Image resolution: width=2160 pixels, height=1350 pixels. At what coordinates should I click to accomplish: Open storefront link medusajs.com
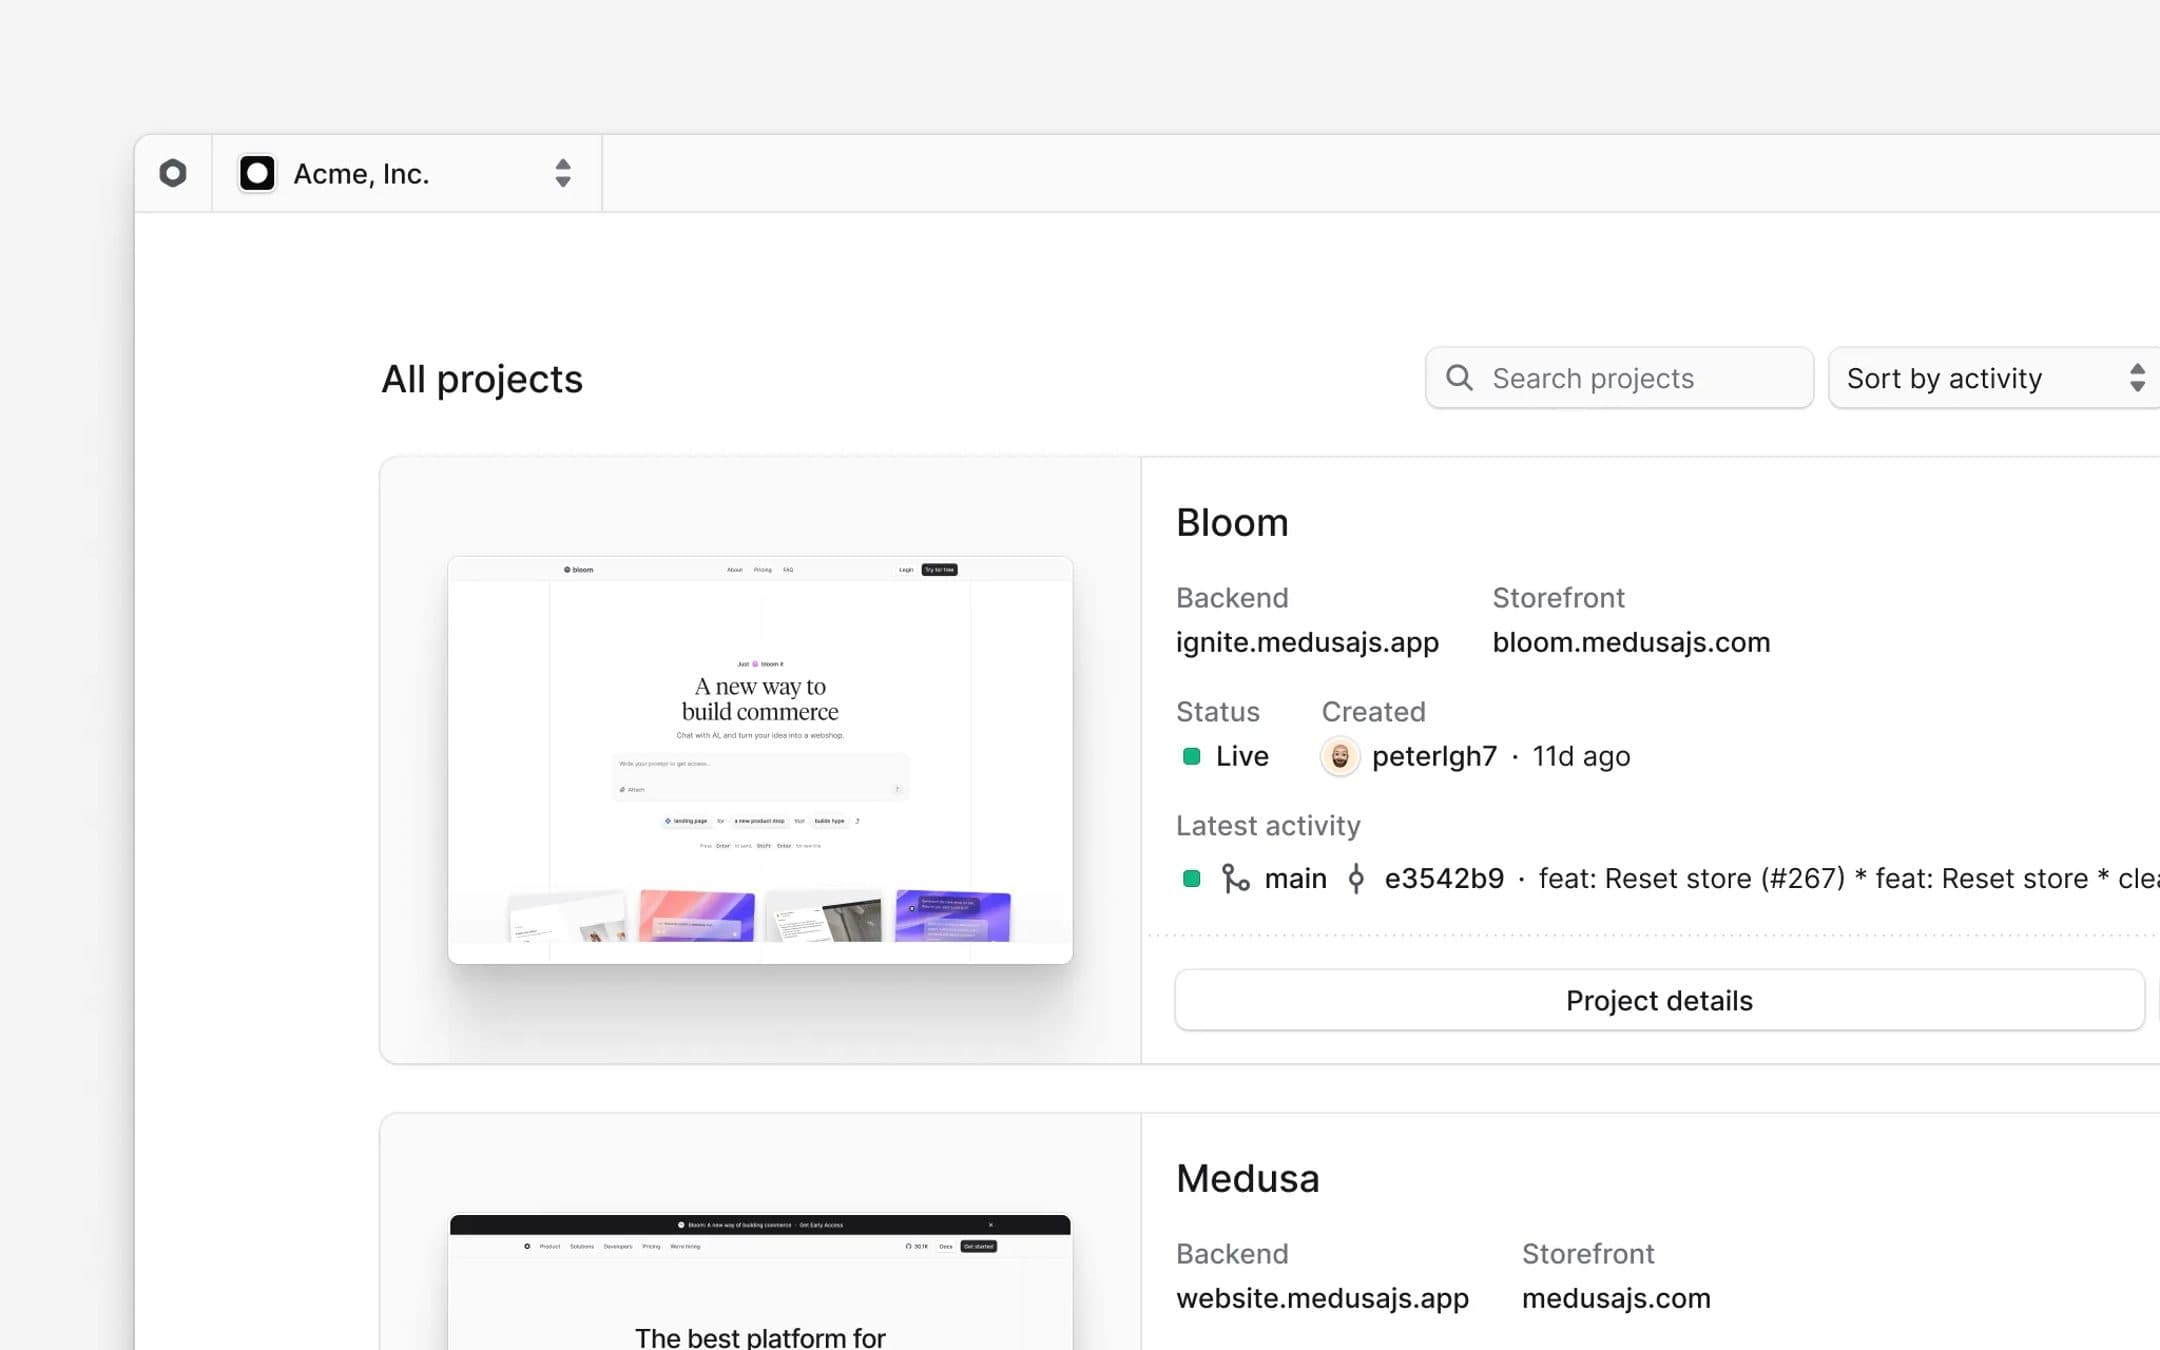tap(1616, 1298)
